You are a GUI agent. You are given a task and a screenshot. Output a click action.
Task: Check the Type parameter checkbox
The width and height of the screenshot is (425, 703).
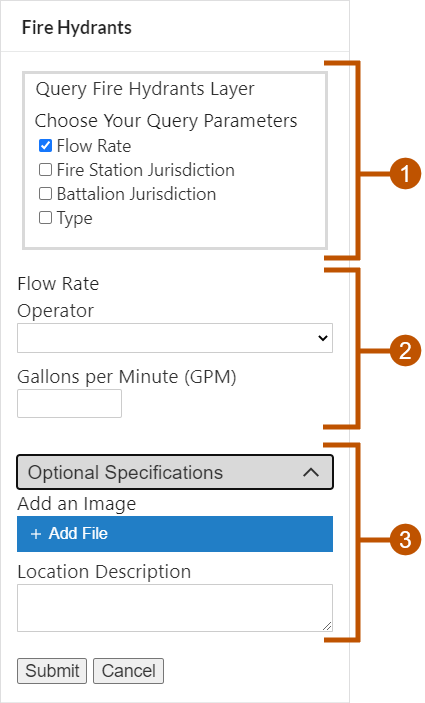point(45,218)
